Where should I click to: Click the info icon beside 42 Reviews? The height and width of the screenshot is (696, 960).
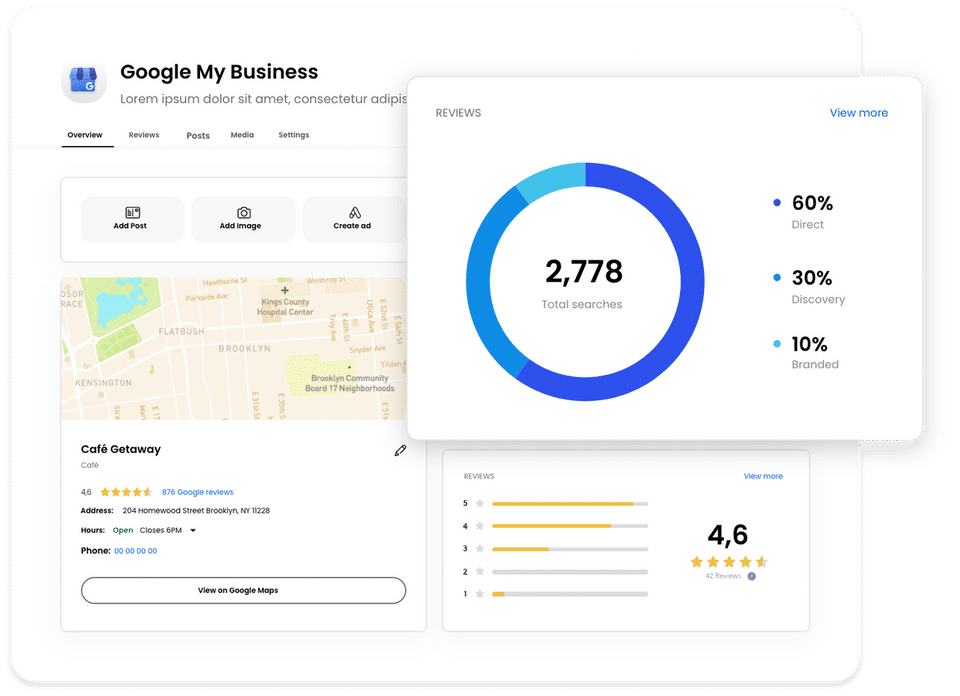point(751,576)
